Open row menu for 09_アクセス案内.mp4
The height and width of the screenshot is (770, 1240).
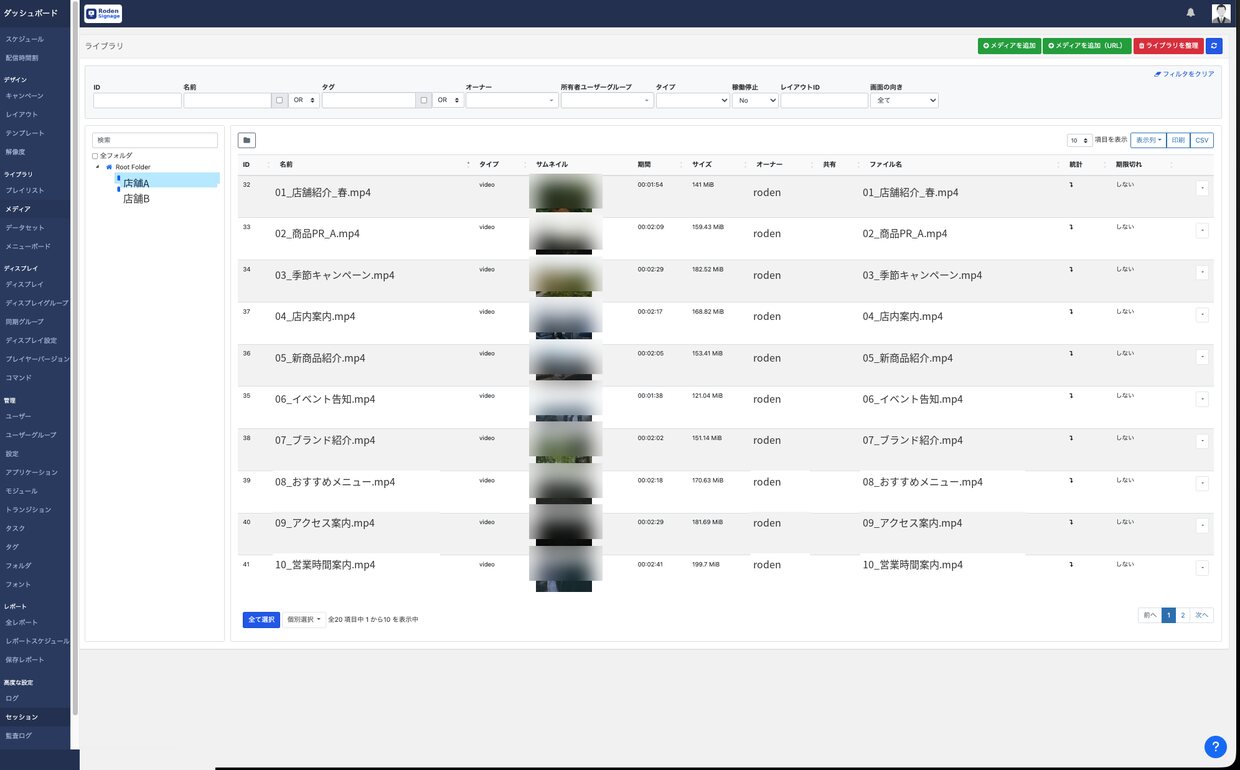(x=1202, y=526)
